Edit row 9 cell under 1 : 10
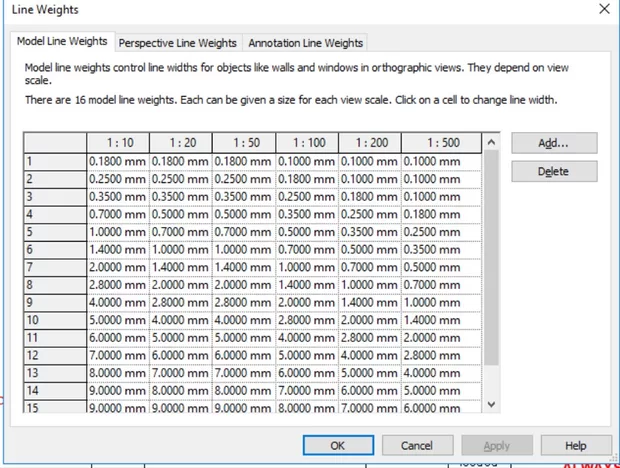This screenshot has width=620, height=468. (x=118, y=302)
